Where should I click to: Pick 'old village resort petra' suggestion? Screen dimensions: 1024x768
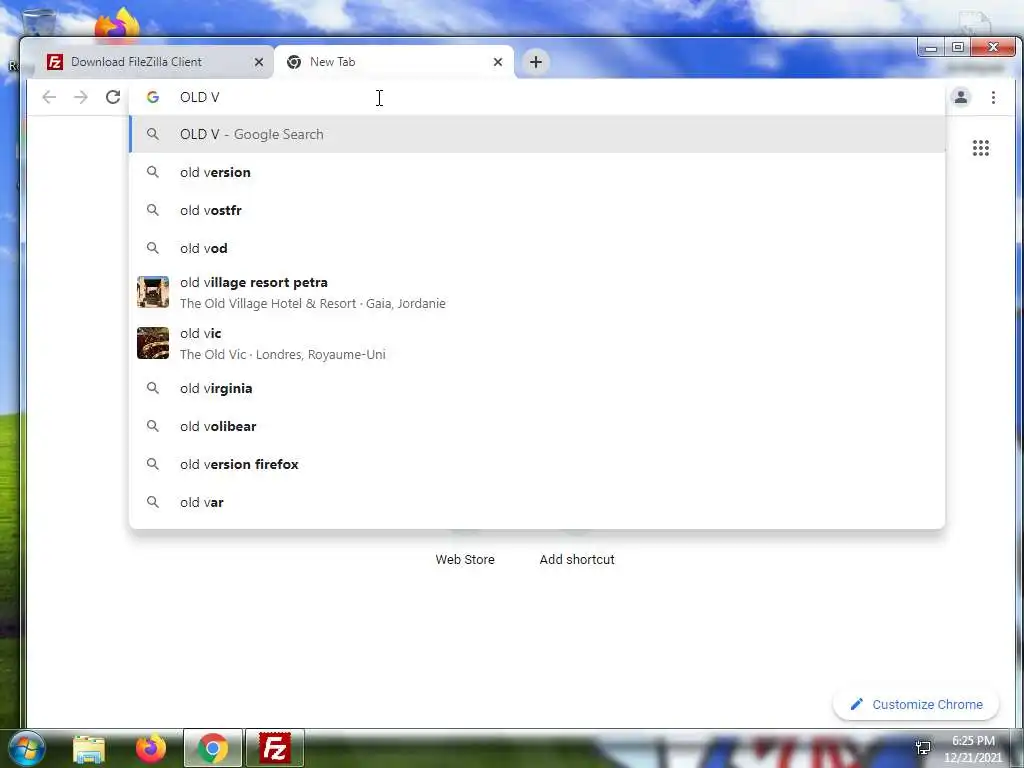(x=537, y=293)
